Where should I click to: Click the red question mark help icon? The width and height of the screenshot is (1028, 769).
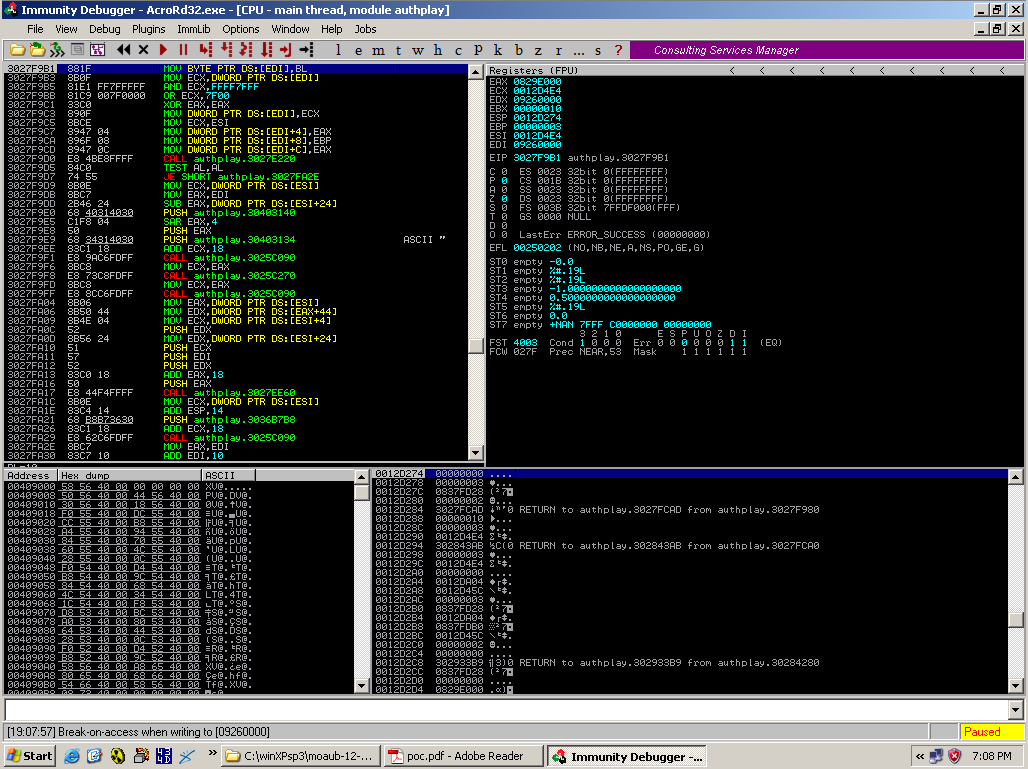point(618,50)
